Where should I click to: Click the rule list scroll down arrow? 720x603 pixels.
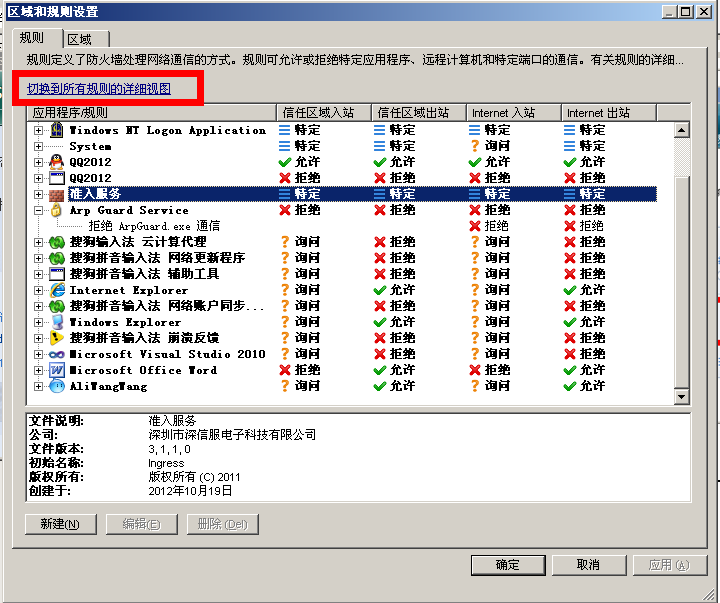[x=682, y=396]
